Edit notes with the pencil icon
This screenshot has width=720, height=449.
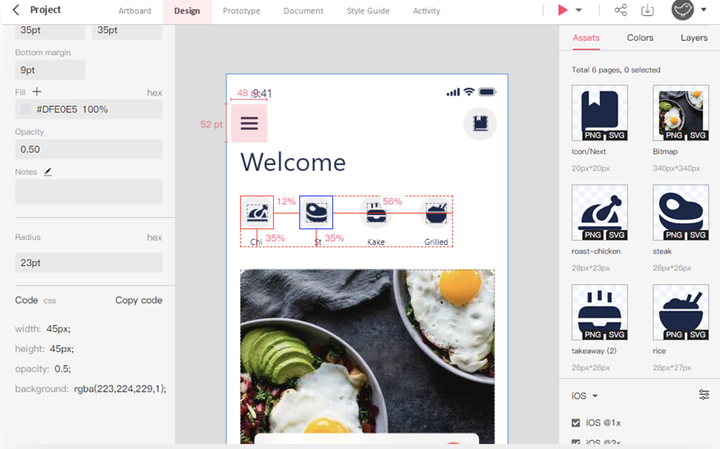tap(48, 172)
